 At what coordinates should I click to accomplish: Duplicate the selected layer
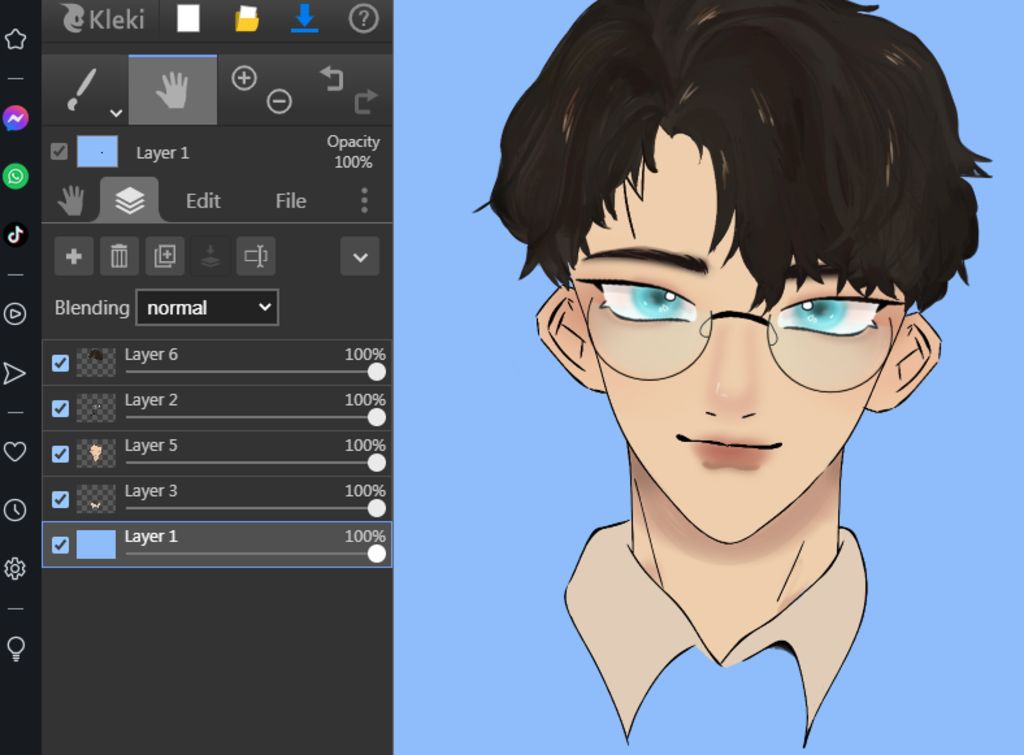click(x=165, y=256)
